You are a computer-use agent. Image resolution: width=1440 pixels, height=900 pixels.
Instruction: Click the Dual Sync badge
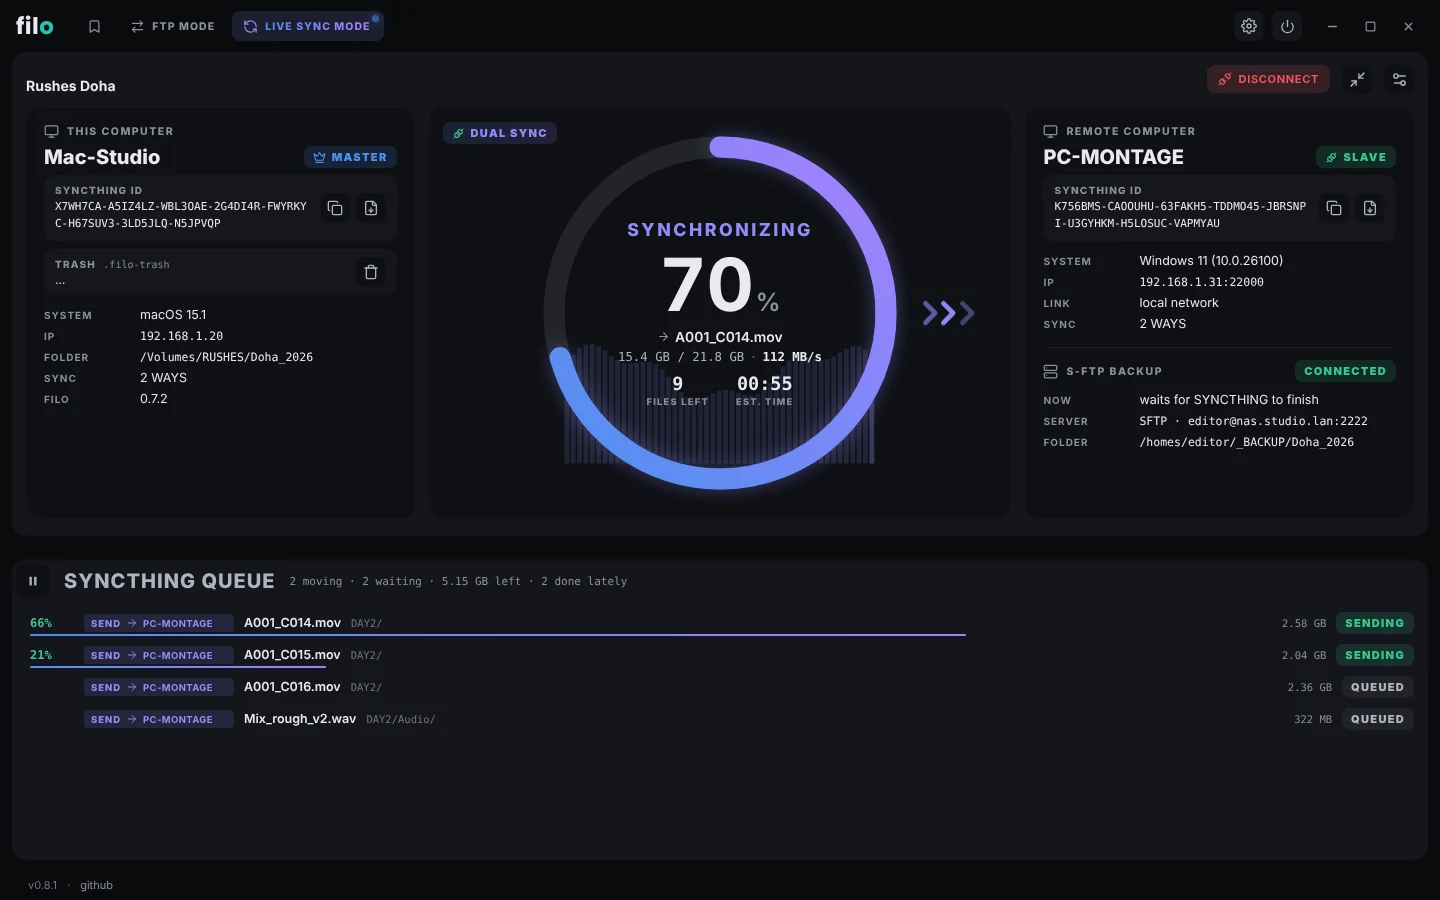500,133
